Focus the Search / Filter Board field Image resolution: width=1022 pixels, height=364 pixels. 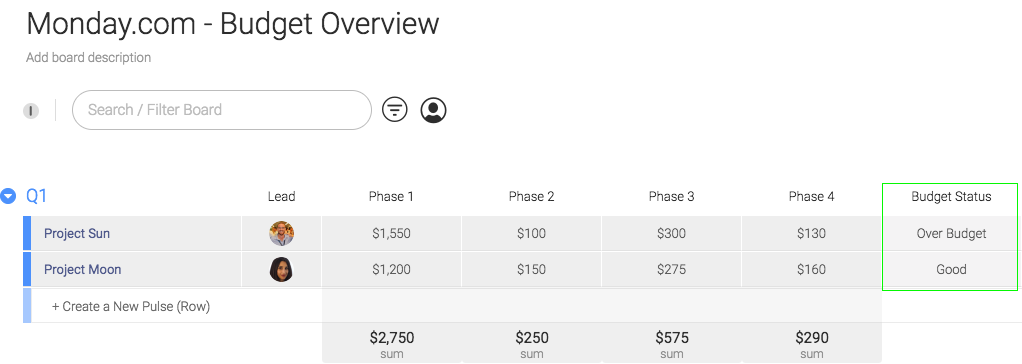[x=222, y=110]
